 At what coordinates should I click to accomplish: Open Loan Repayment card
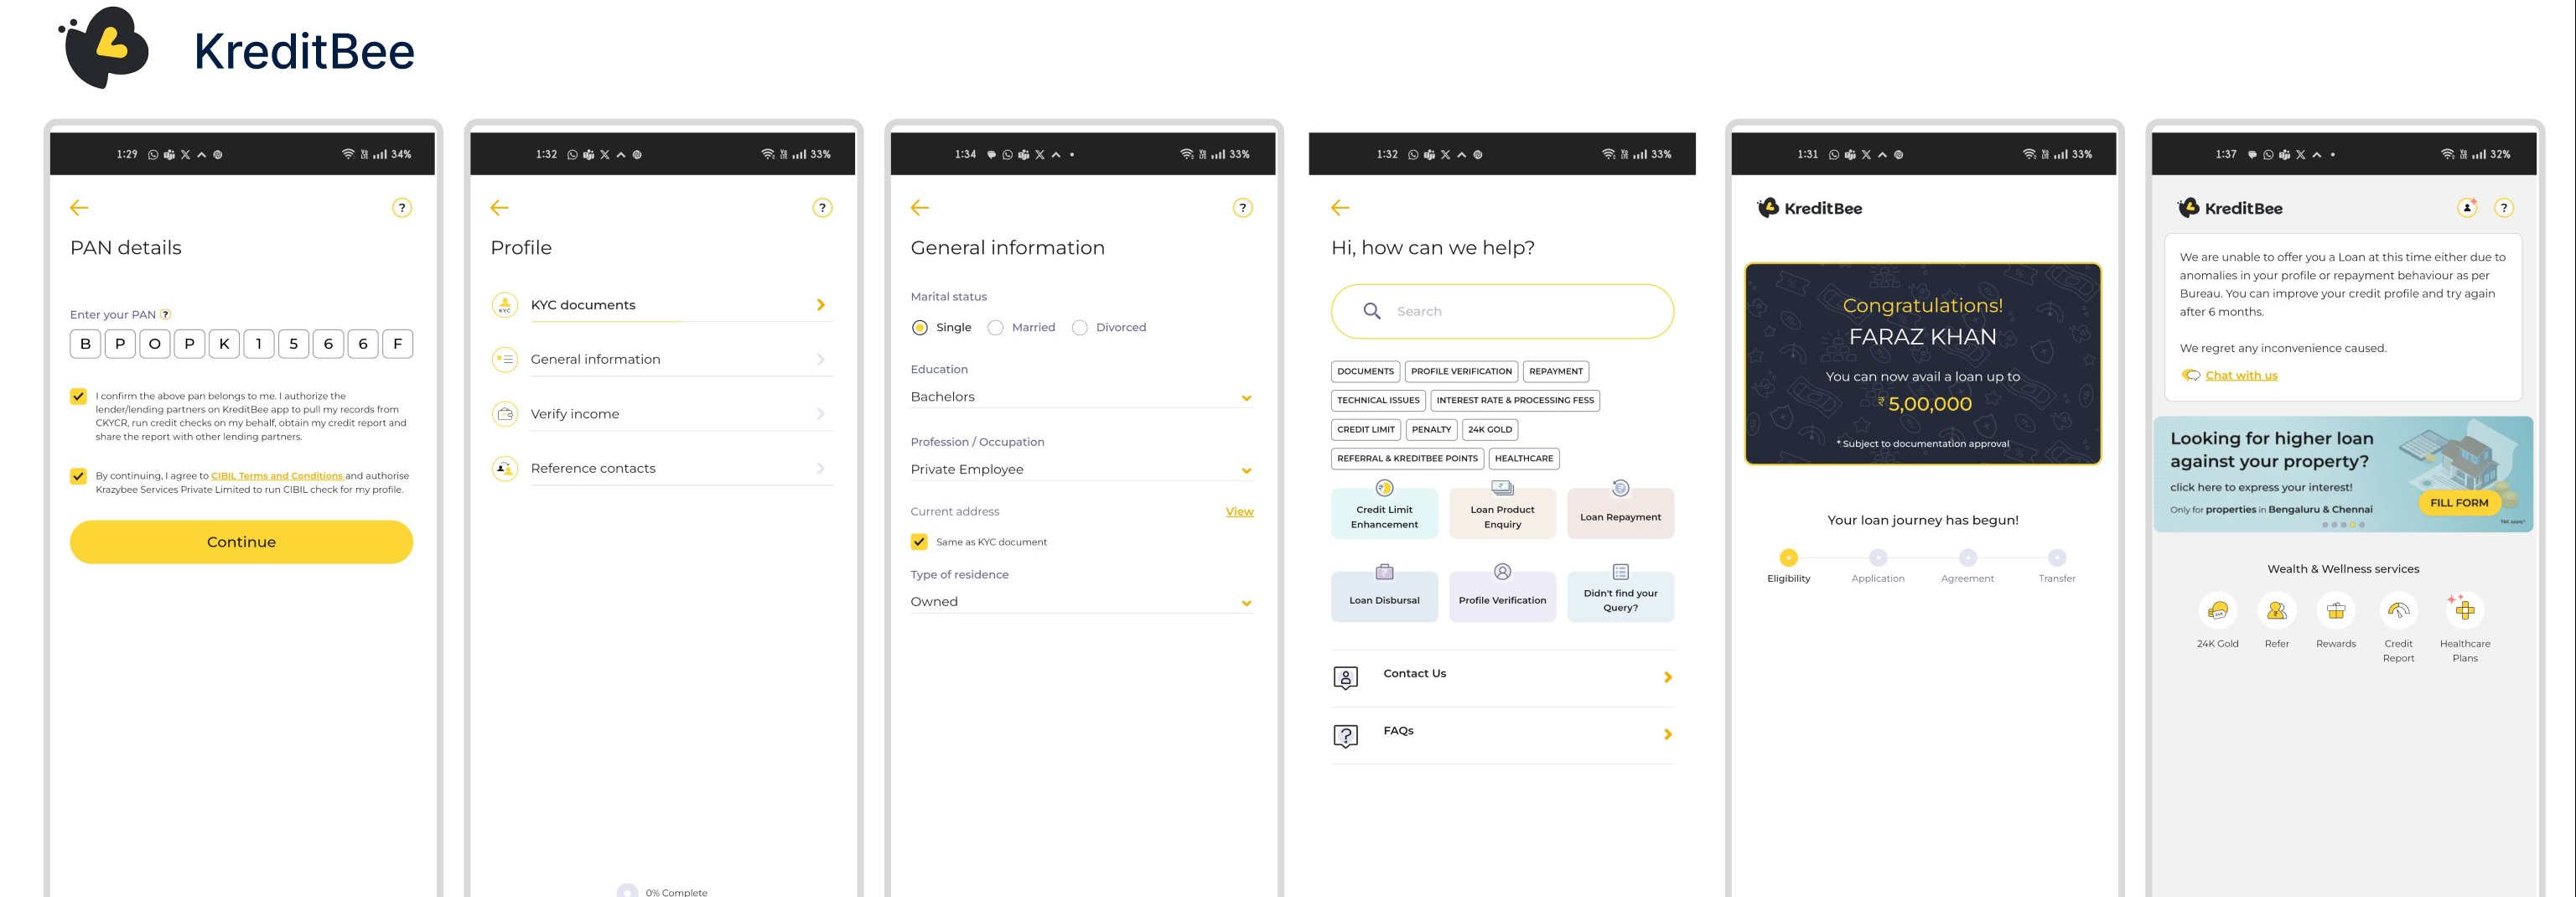(x=1620, y=513)
